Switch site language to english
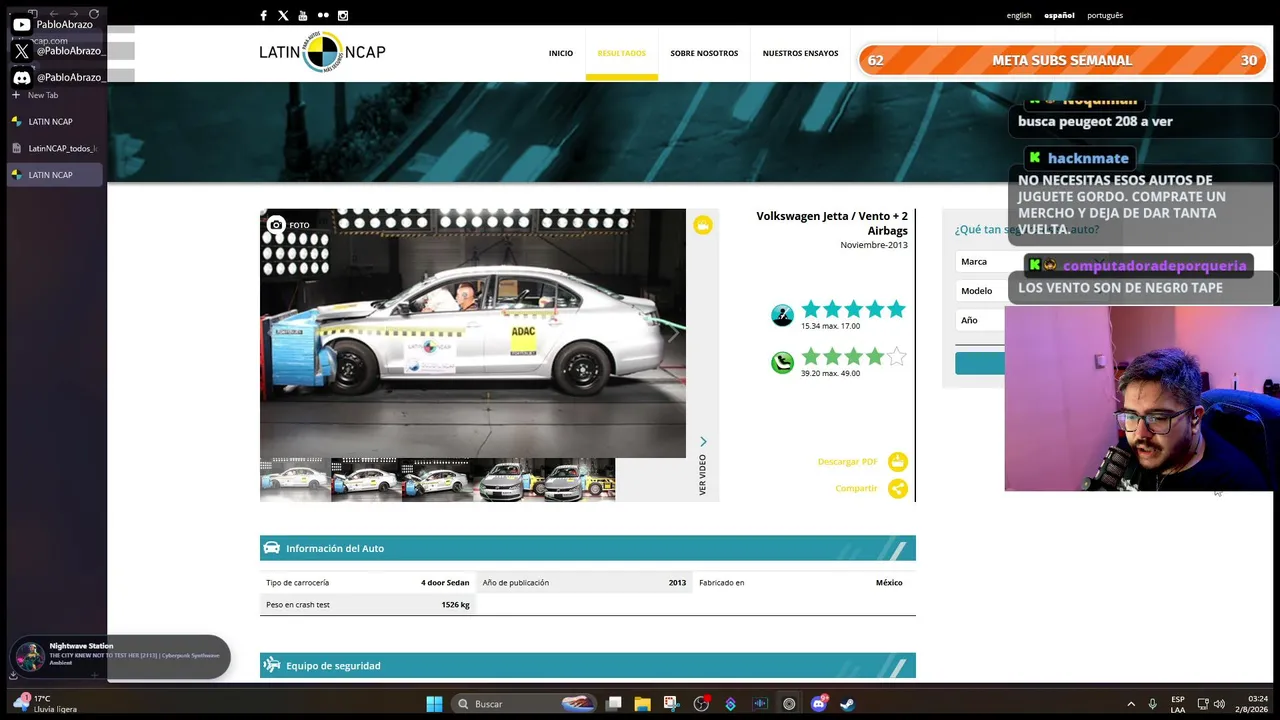 point(1019,15)
